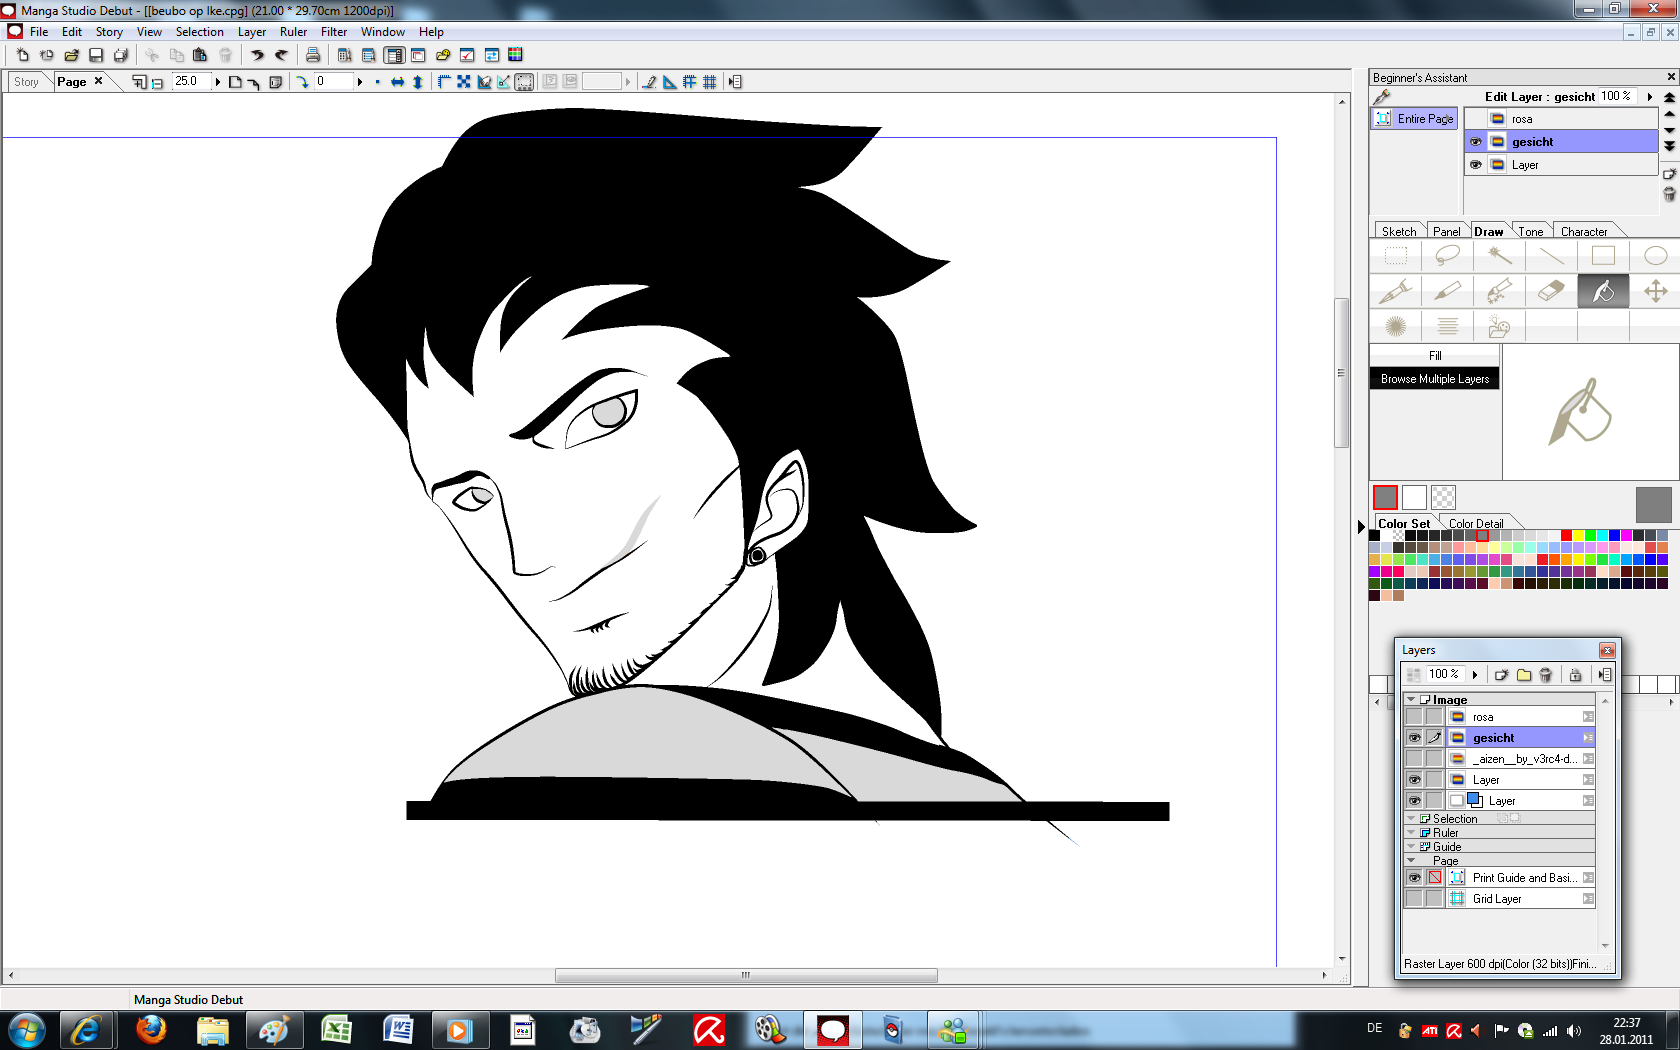
Task: Switch to the Color Detail tab
Action: click(1476, 523)
